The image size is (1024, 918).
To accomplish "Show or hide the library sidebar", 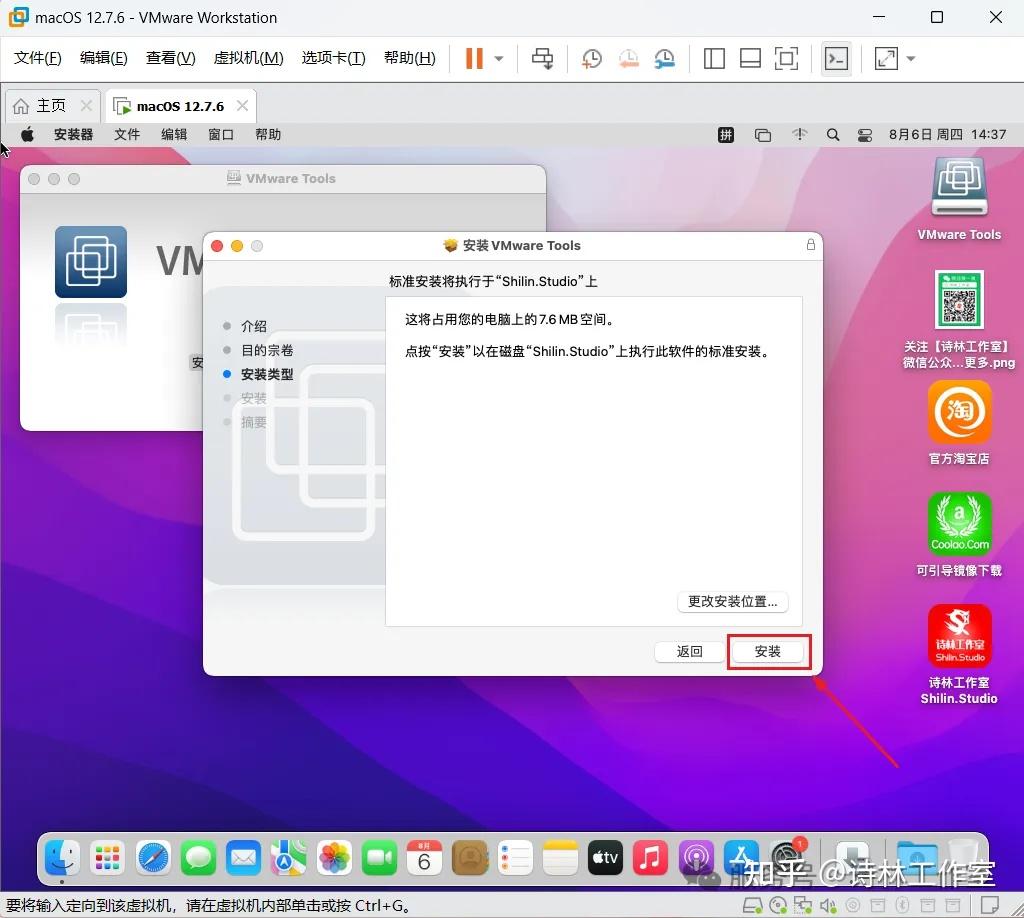I will (714, 58).
